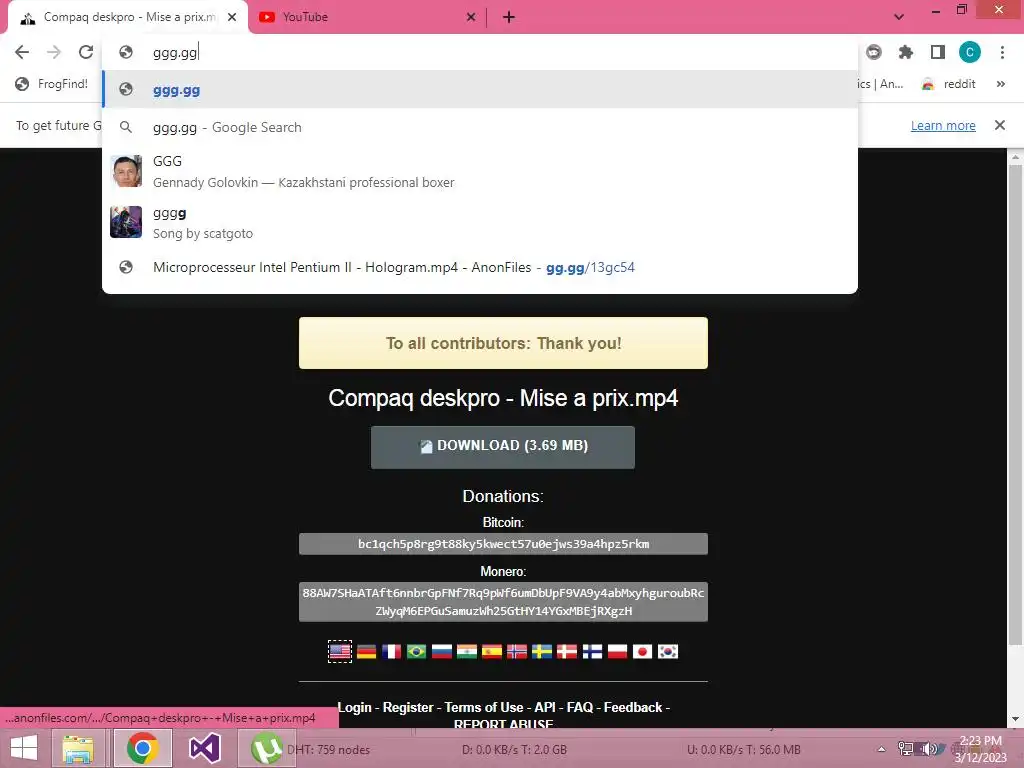
Task: Open the reddit bookmark
Action: point(948,84)
